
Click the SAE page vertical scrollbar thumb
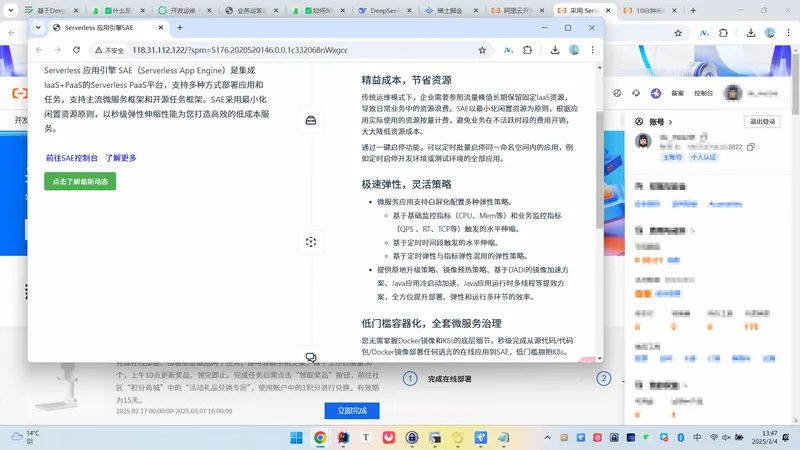[599, 170]
